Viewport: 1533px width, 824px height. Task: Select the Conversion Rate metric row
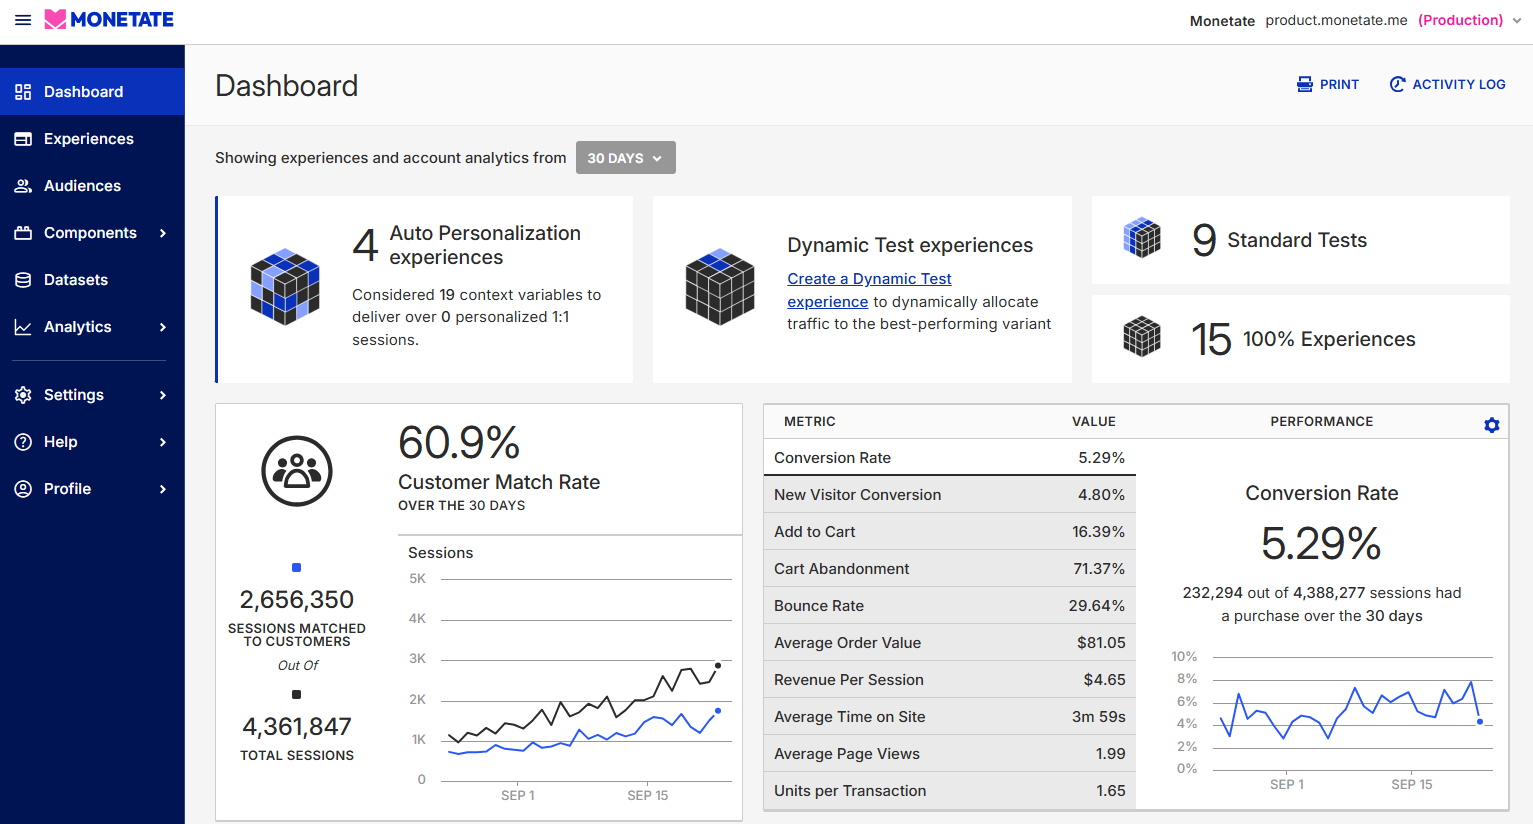tap(950, 458)
